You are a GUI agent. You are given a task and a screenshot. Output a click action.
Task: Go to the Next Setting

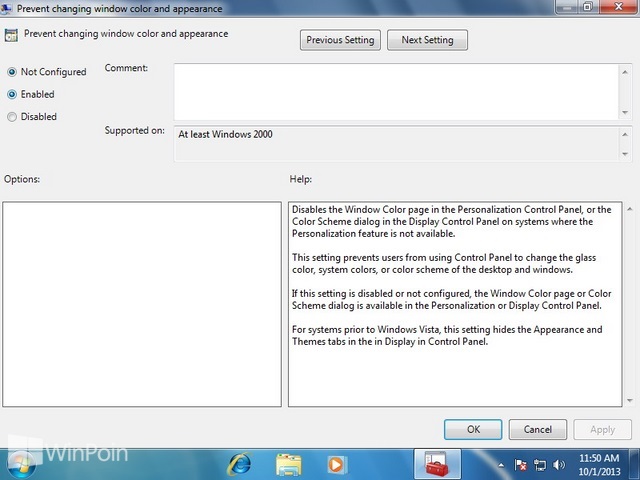[x=427, y=40]
